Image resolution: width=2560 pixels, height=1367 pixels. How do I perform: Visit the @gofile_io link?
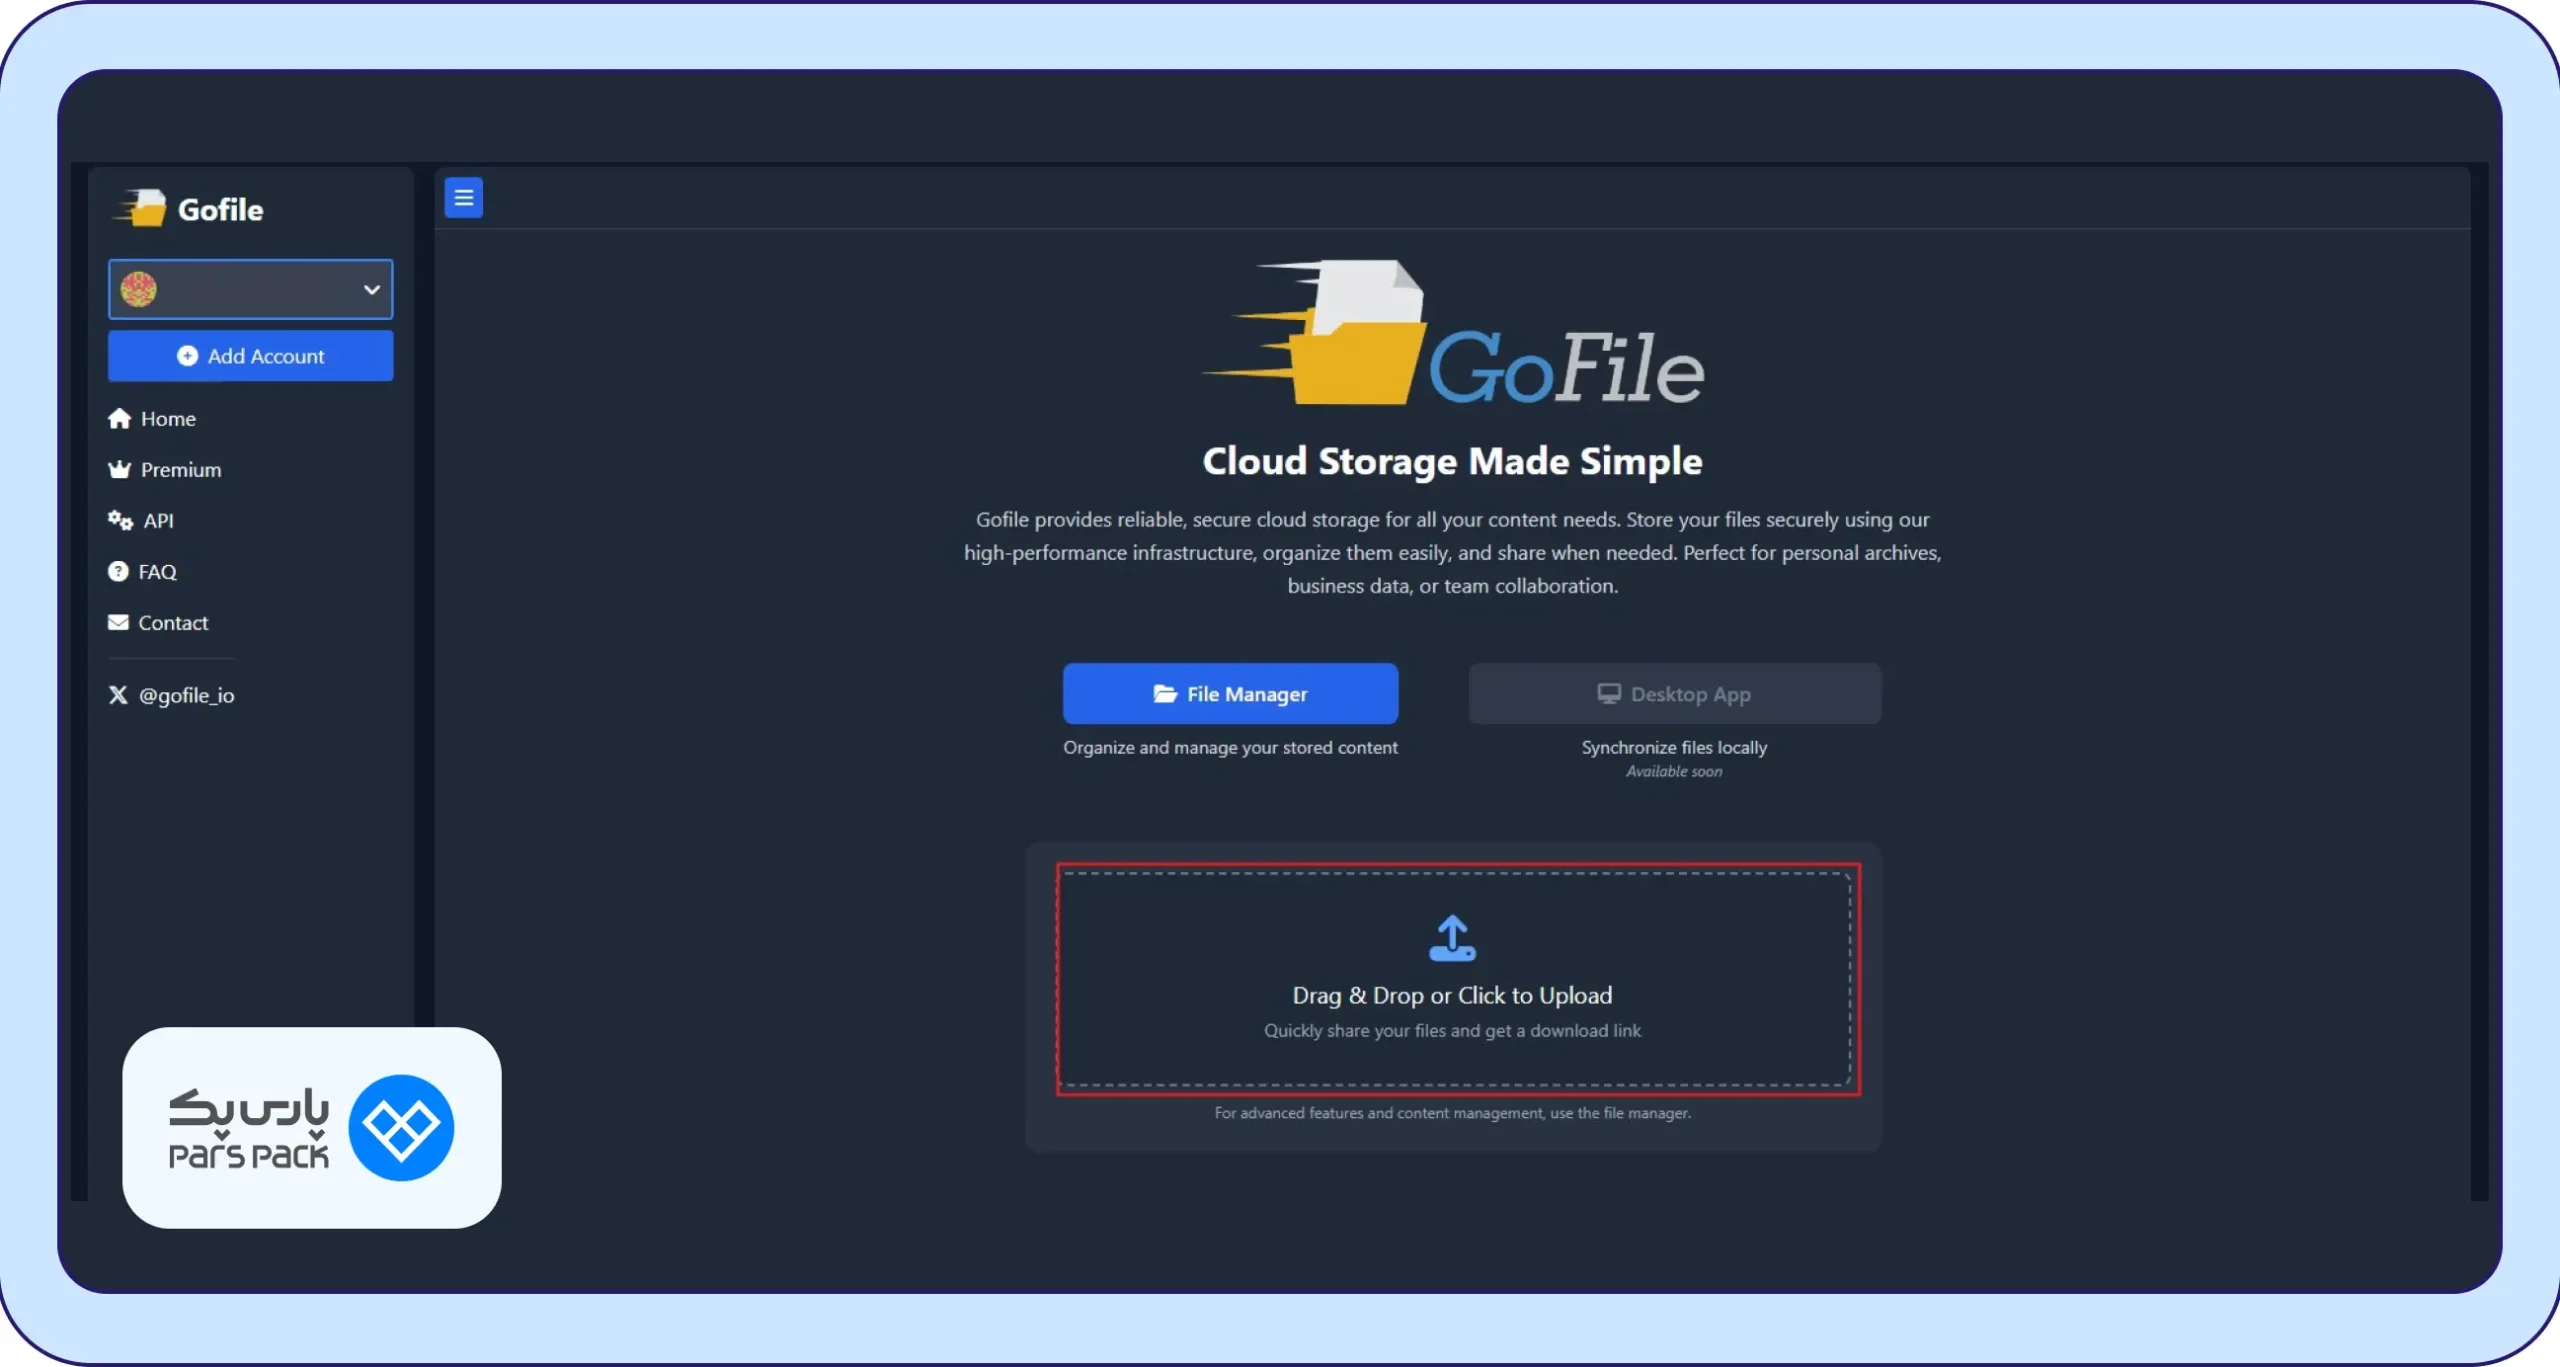pos(186,695)
